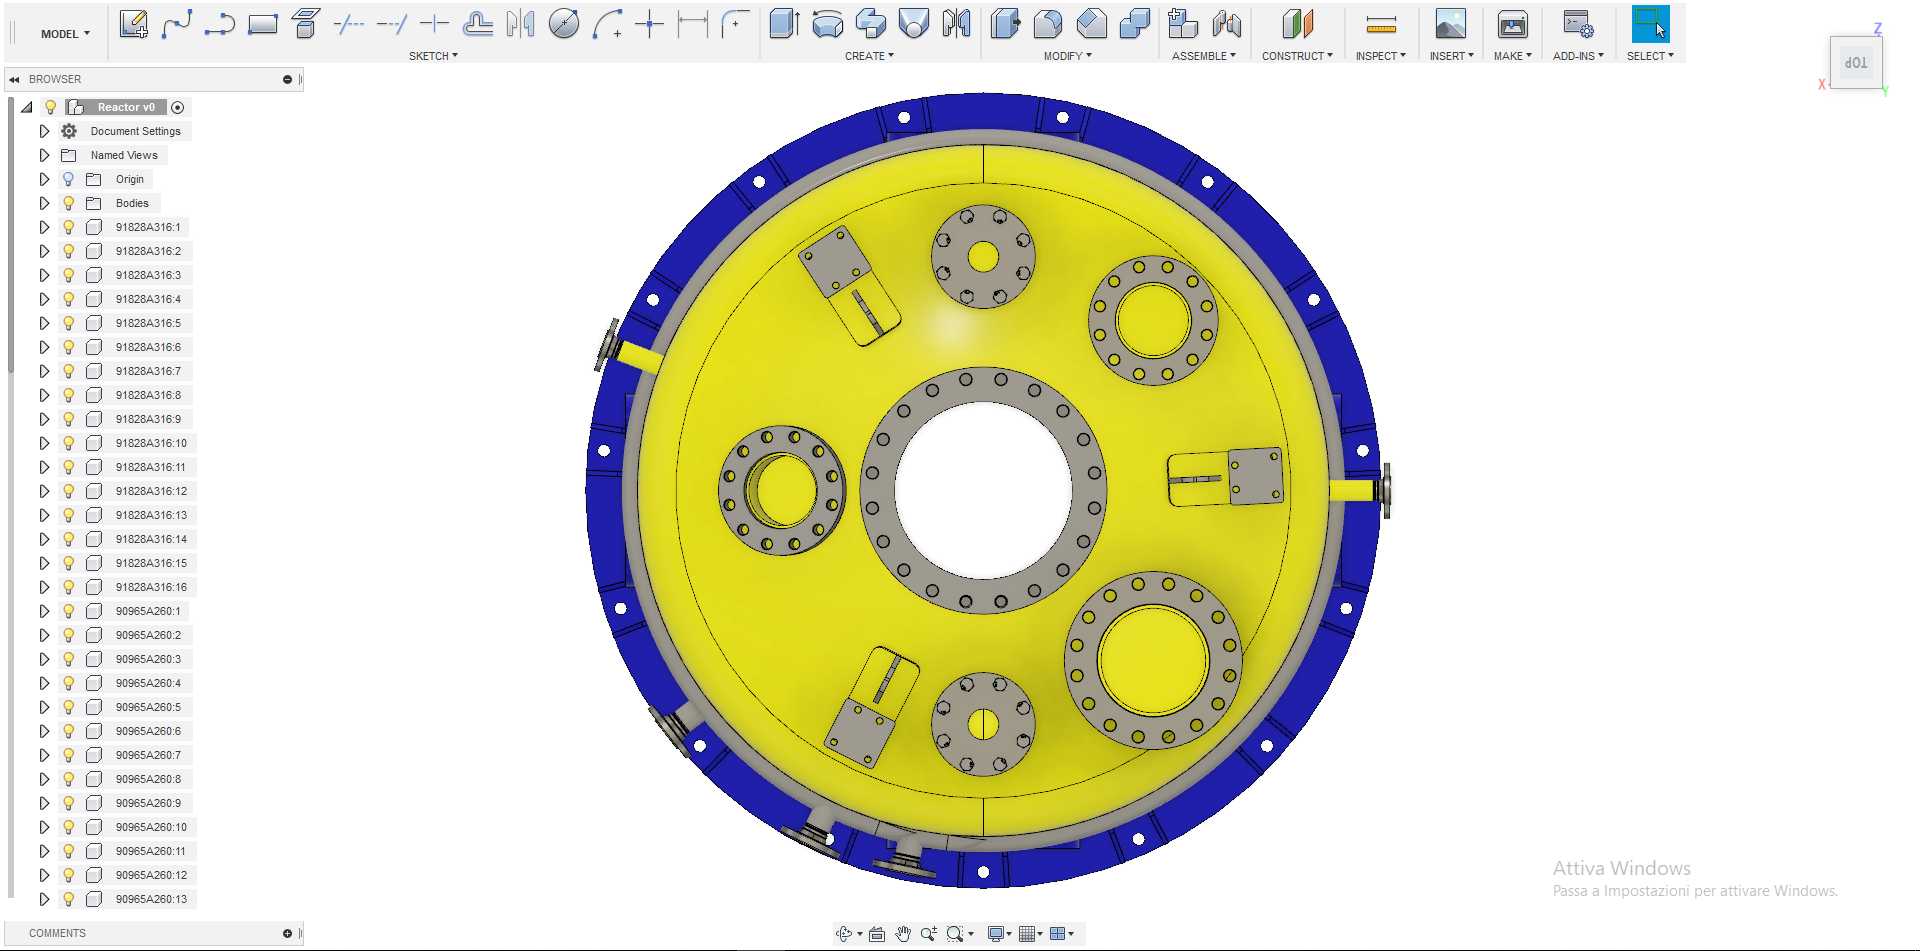Toggle visibility bulb of Reactor v0
Image resolution: width=1920 pixels, height=951 pixels.
(x=50, y=107)
